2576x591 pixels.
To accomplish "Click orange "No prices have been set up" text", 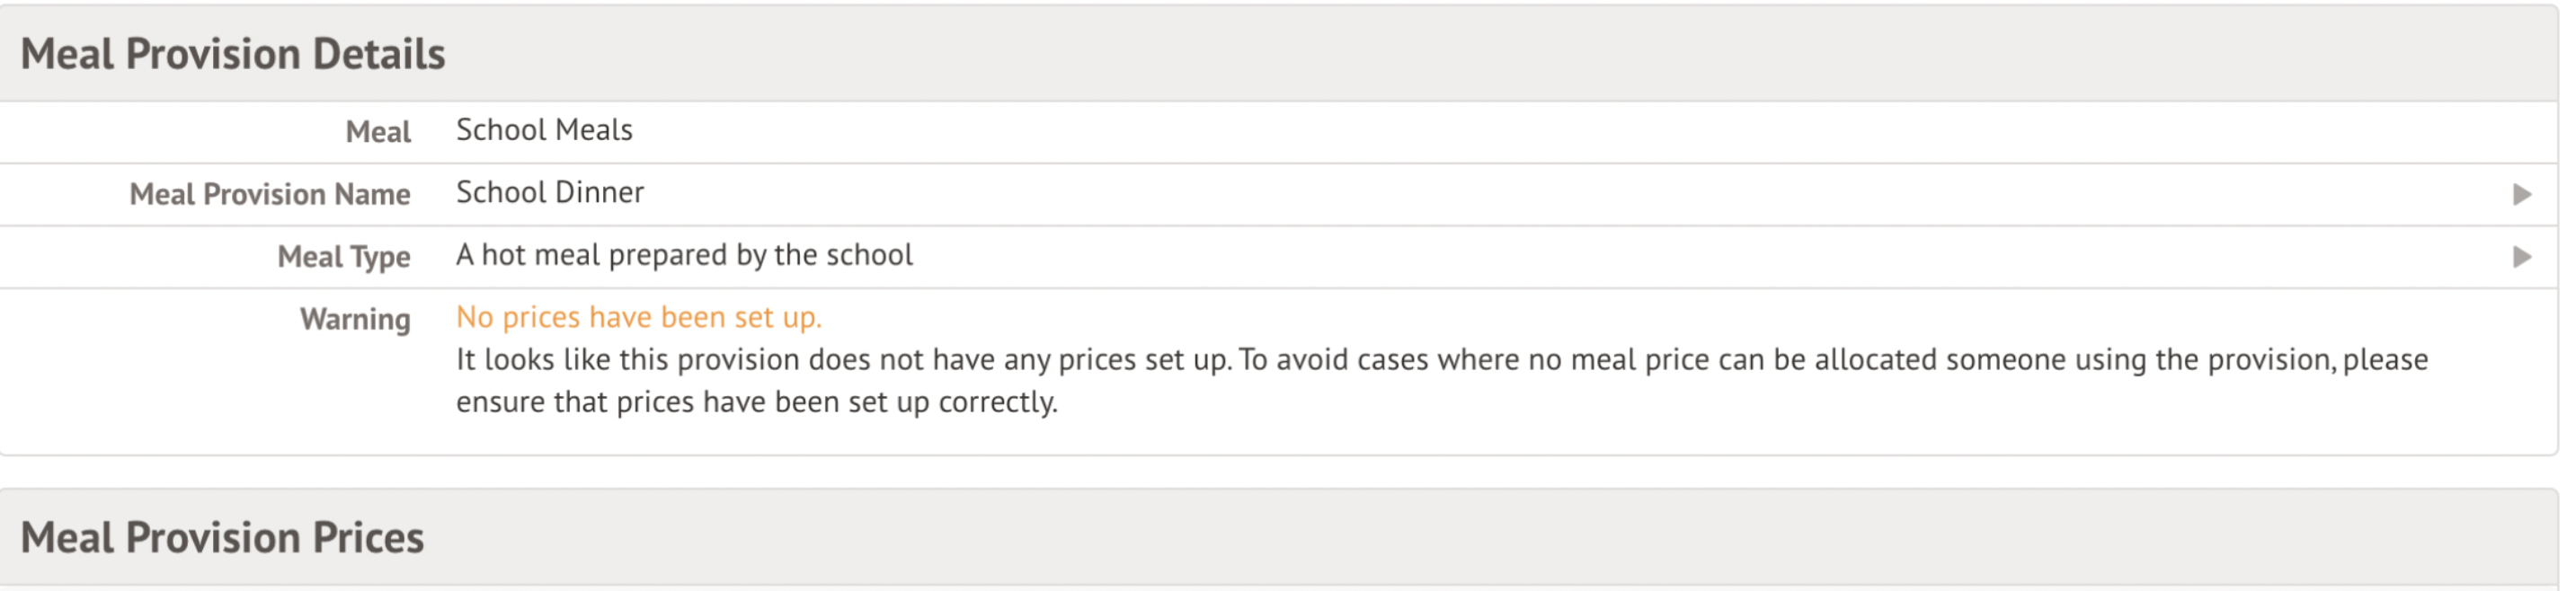I will click(638, 317).
